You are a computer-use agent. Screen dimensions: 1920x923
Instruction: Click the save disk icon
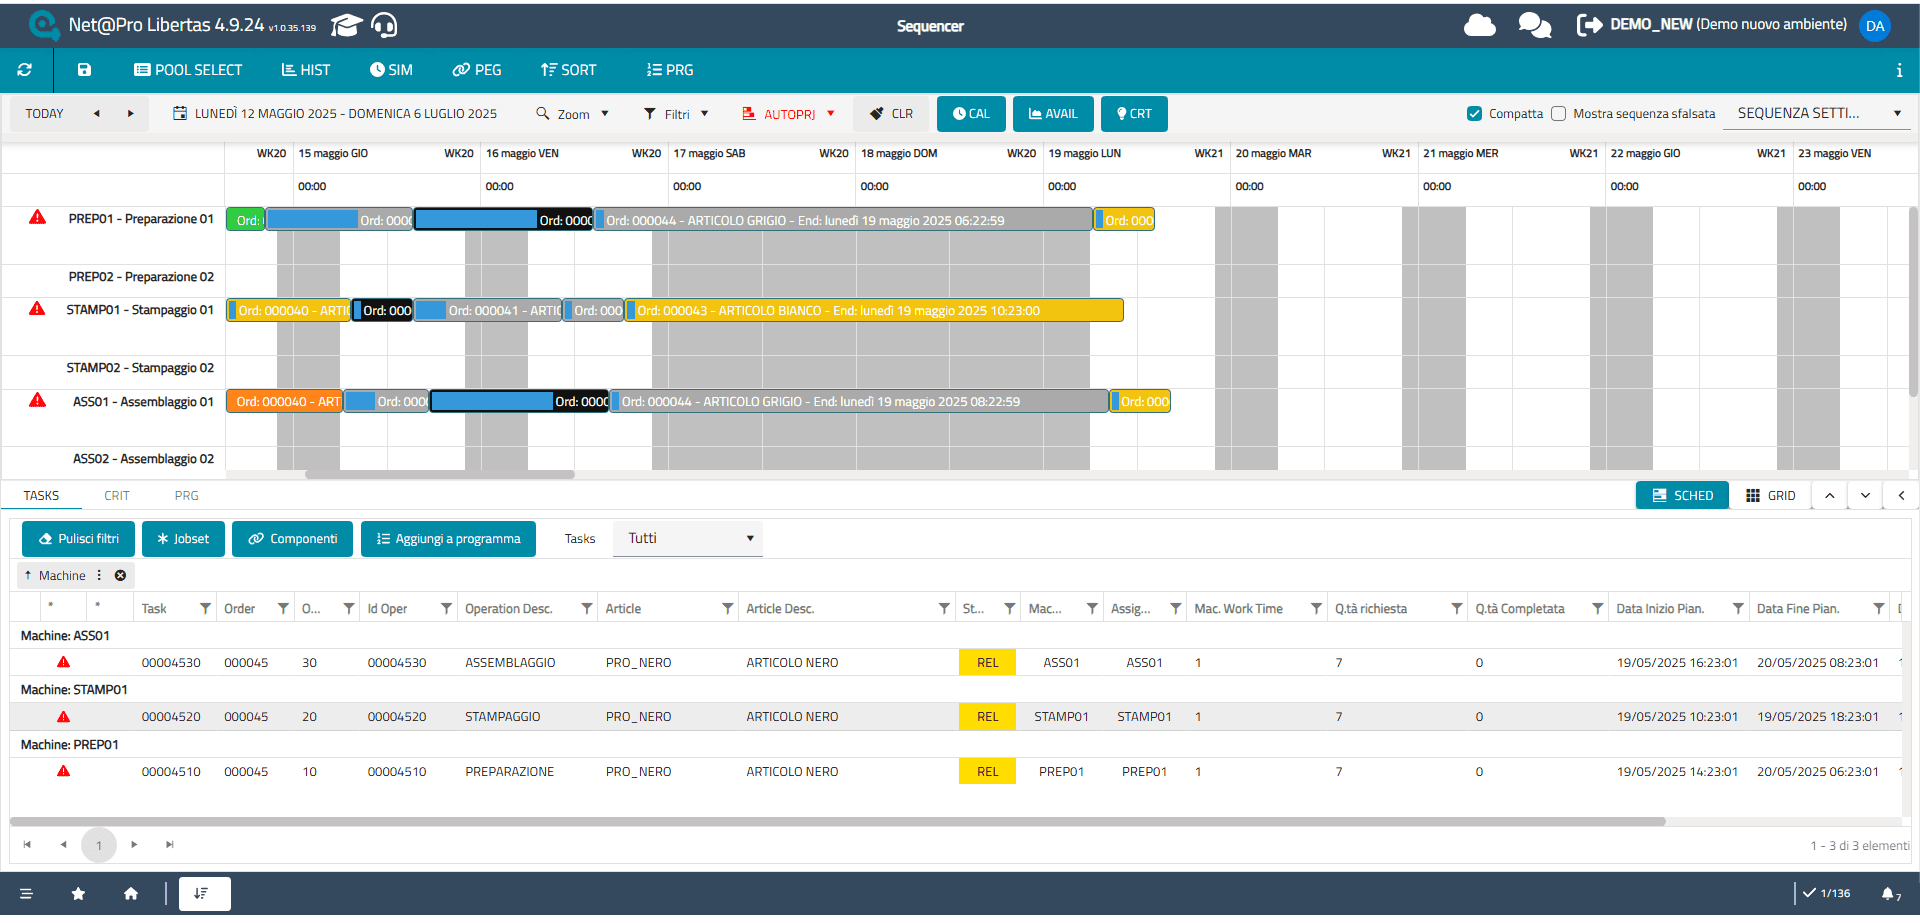(x=84, y=70)
